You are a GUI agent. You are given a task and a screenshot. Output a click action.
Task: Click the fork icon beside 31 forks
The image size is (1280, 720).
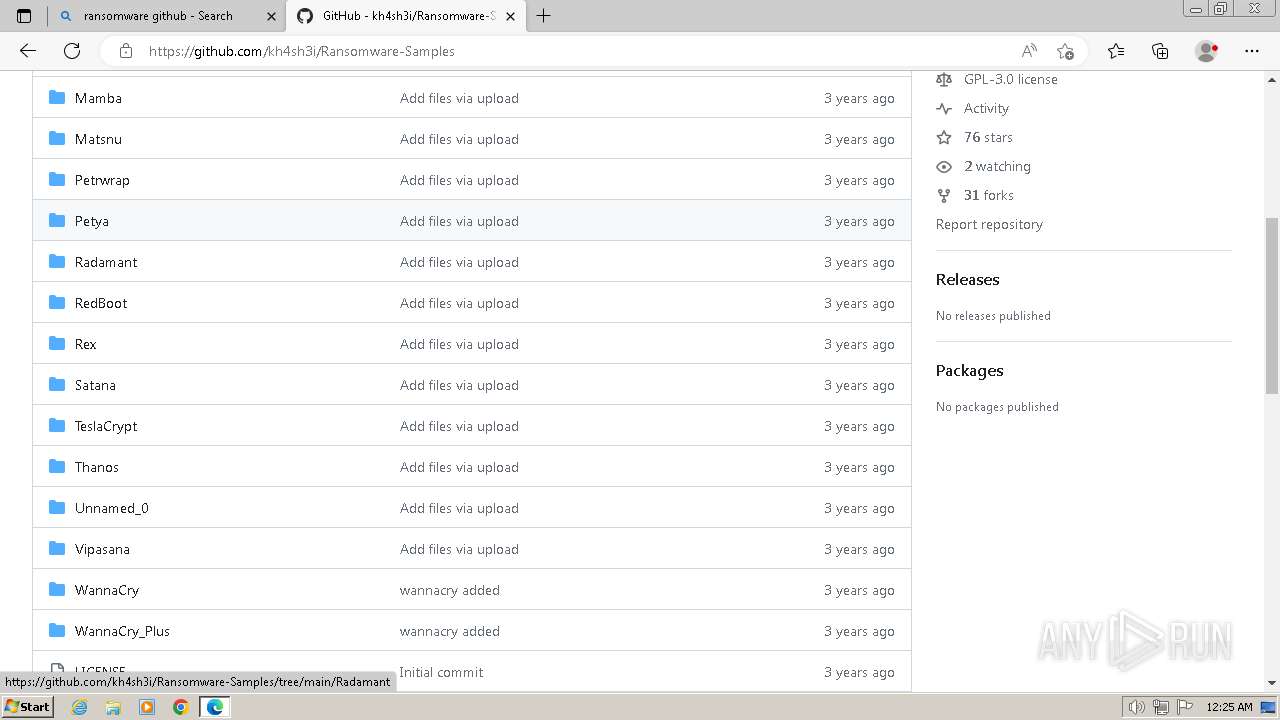pos(944,195)
